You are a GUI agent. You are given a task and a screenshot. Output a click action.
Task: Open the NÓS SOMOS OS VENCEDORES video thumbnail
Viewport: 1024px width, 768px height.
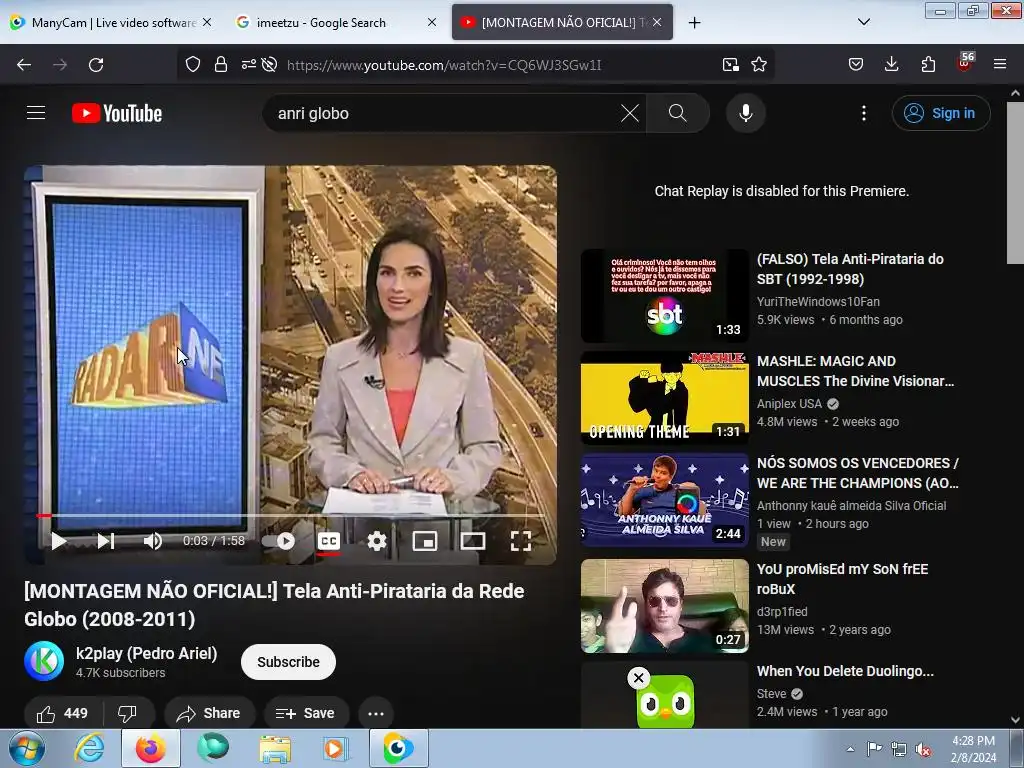click(x=665, y=500)
